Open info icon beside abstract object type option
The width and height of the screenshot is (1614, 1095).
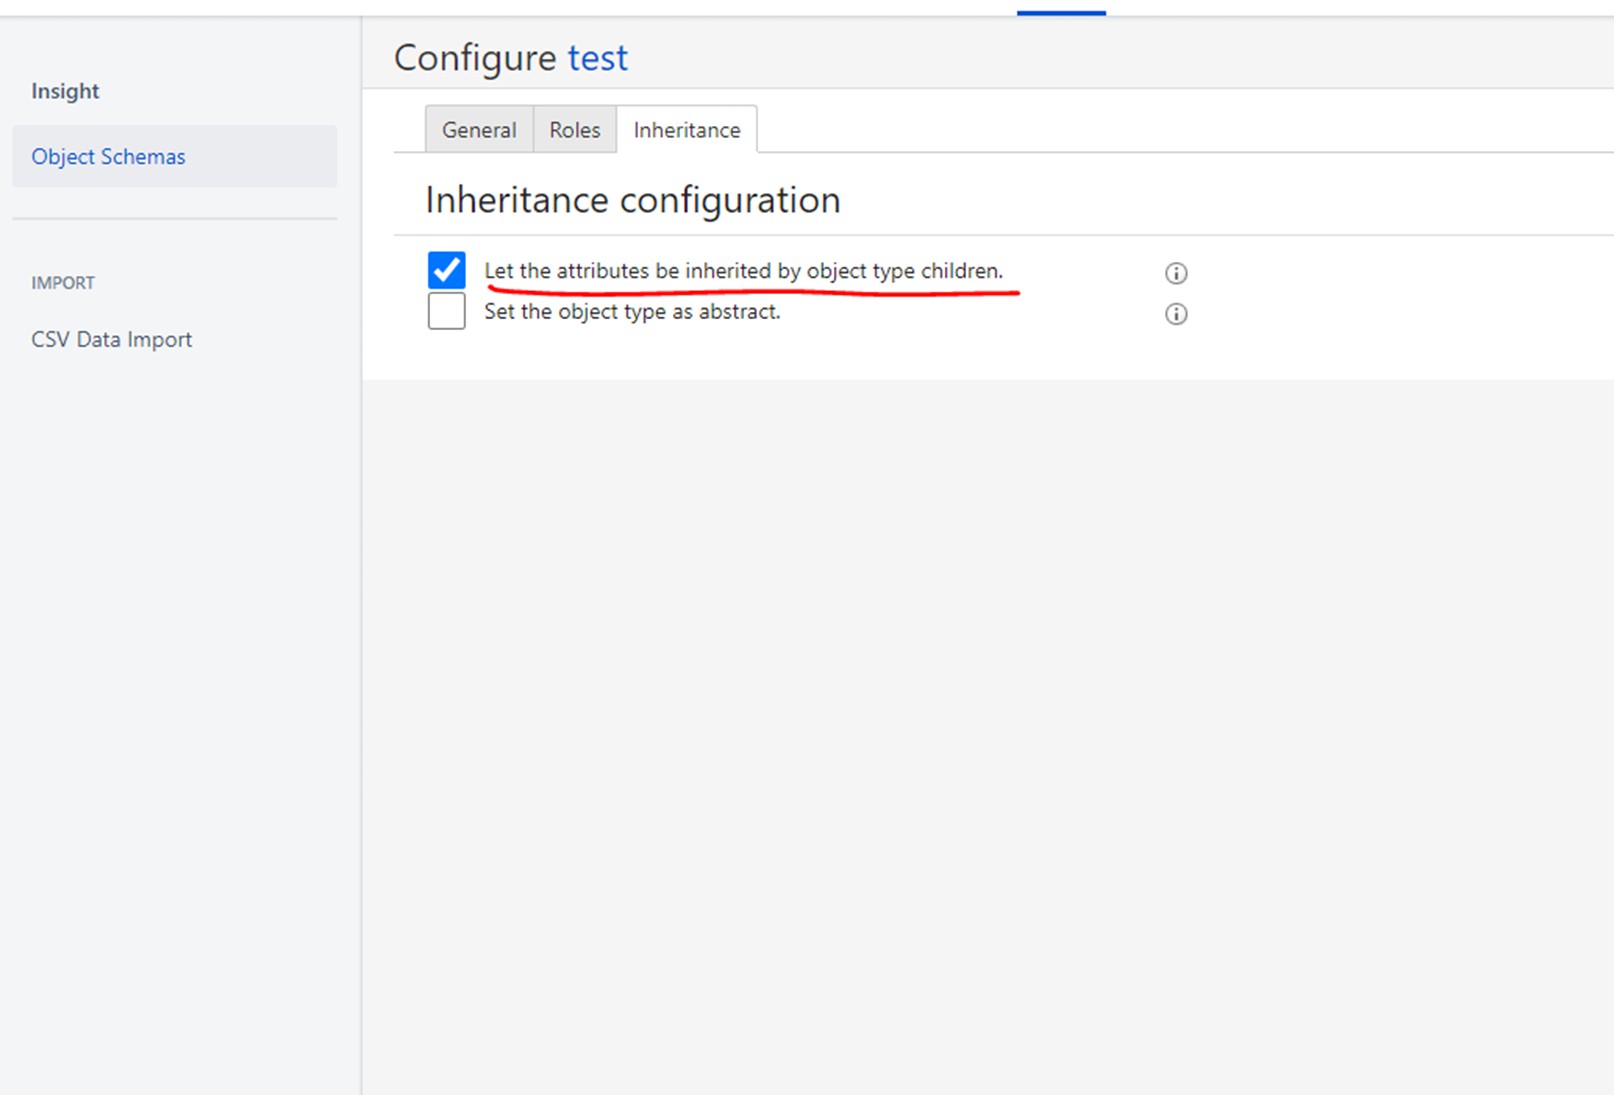(1176, 314)
